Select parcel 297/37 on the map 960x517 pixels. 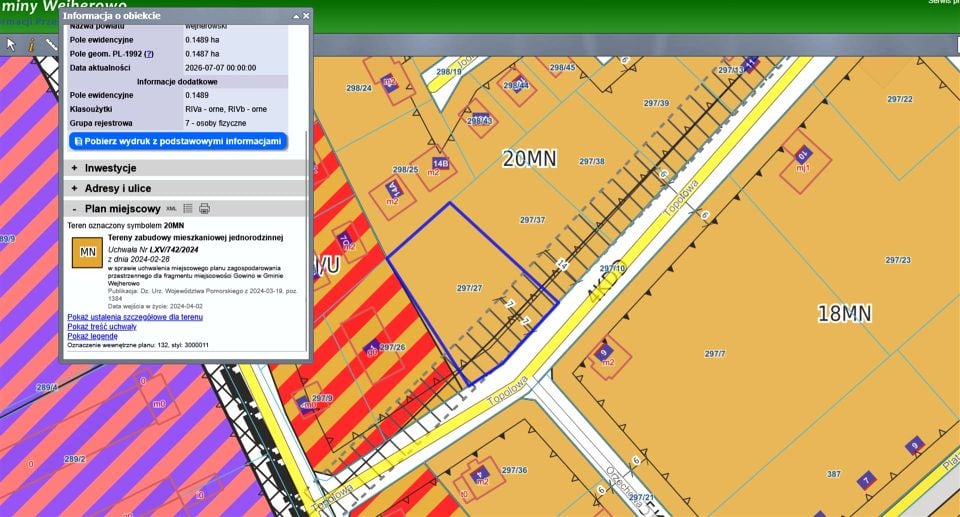(532, 220)
